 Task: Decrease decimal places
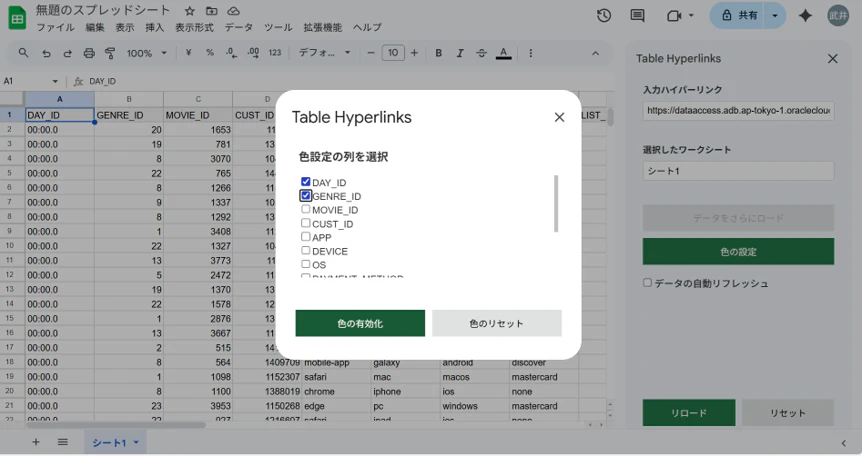coord(231,53)
